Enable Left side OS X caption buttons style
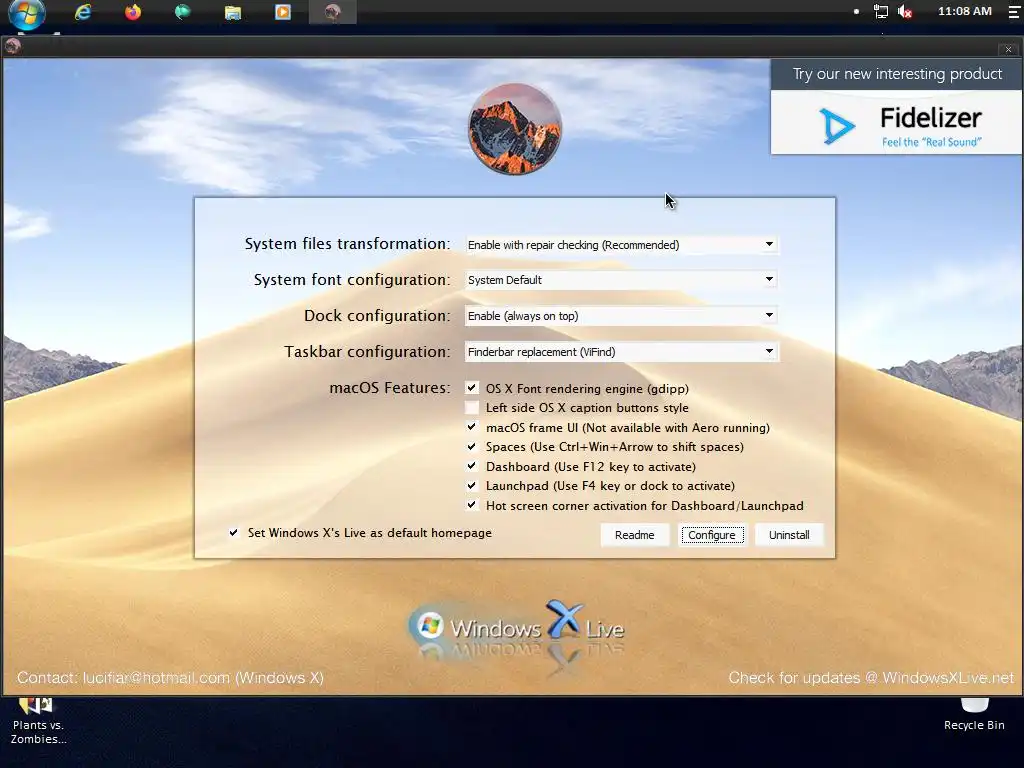The image size is (1024, 768). pyautogui.click(x=472, y=408)
